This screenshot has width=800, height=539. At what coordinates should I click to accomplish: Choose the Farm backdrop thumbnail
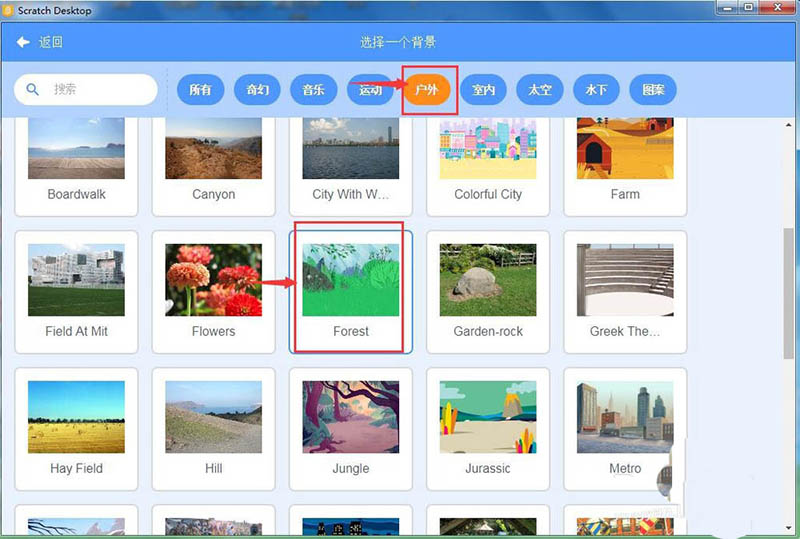coord(626,149)
